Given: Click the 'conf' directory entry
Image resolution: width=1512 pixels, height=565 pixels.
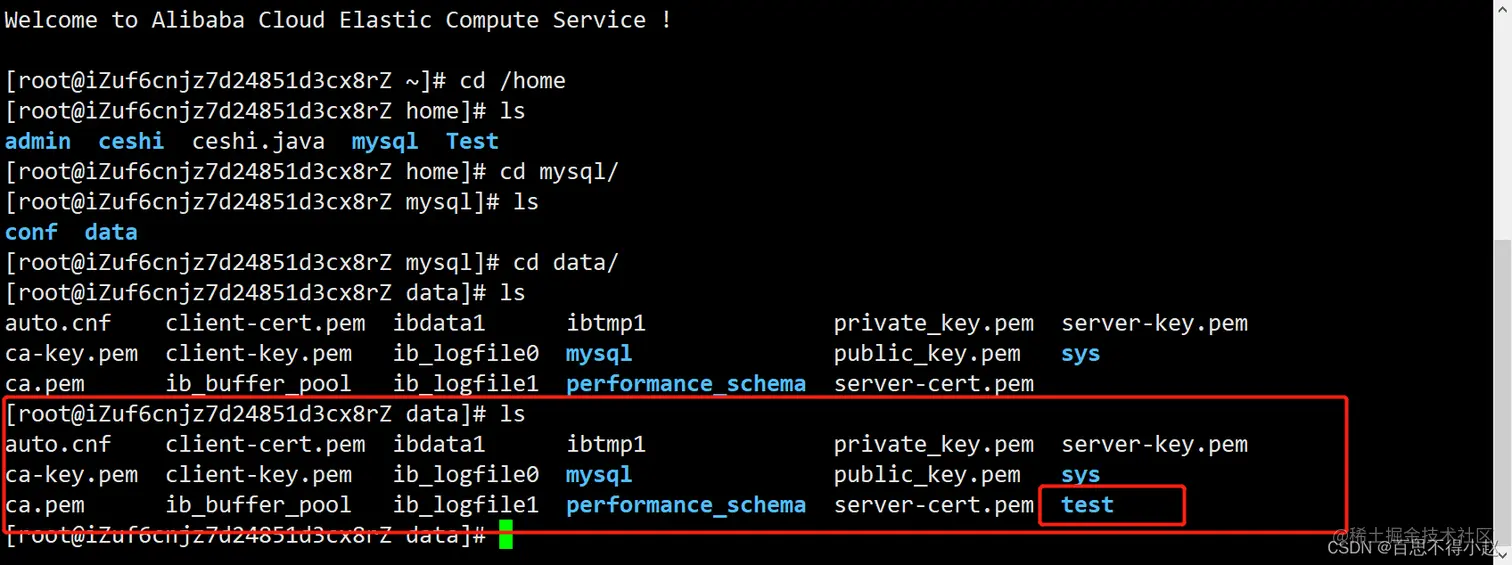Looking at the screenshot, I should click(31, 232).
